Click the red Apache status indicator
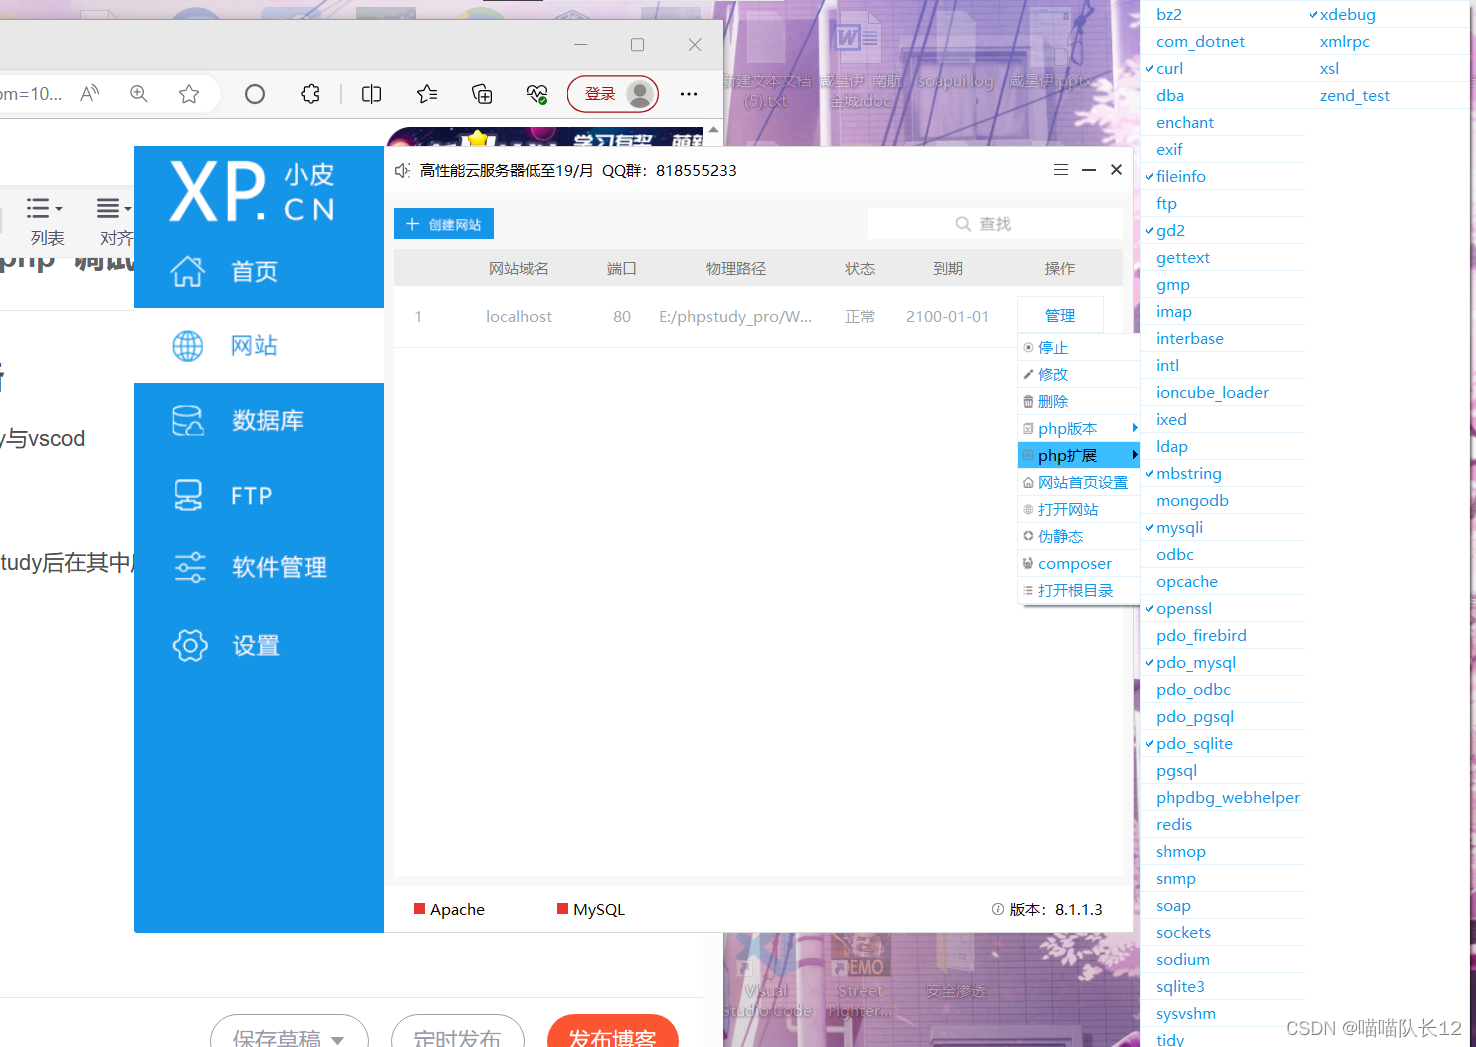The height and width of the screenshot is (1047, 1476). [x=420, y=909]
